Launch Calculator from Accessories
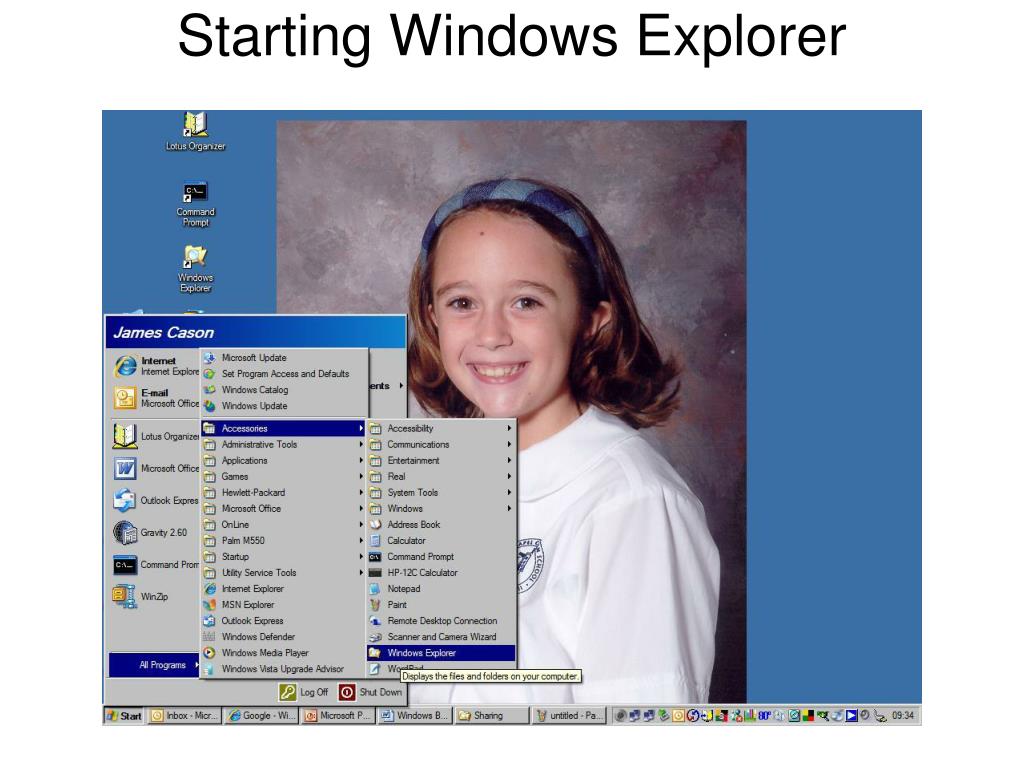This screenshot has width=1024, height=768. [x=441, y=541]
